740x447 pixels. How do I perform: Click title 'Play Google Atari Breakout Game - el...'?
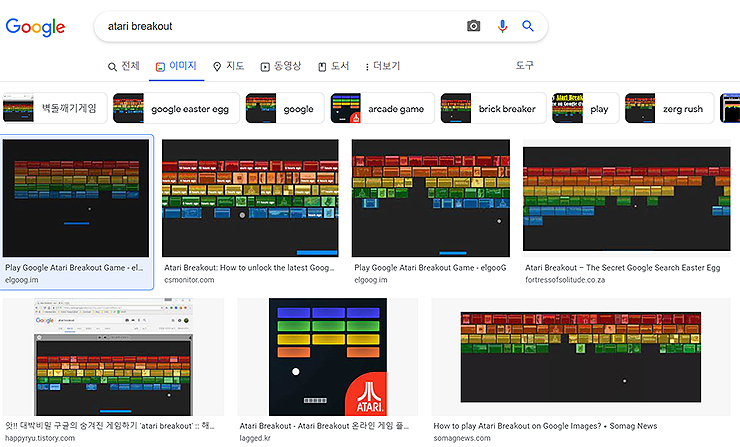(x=74, y=268)
